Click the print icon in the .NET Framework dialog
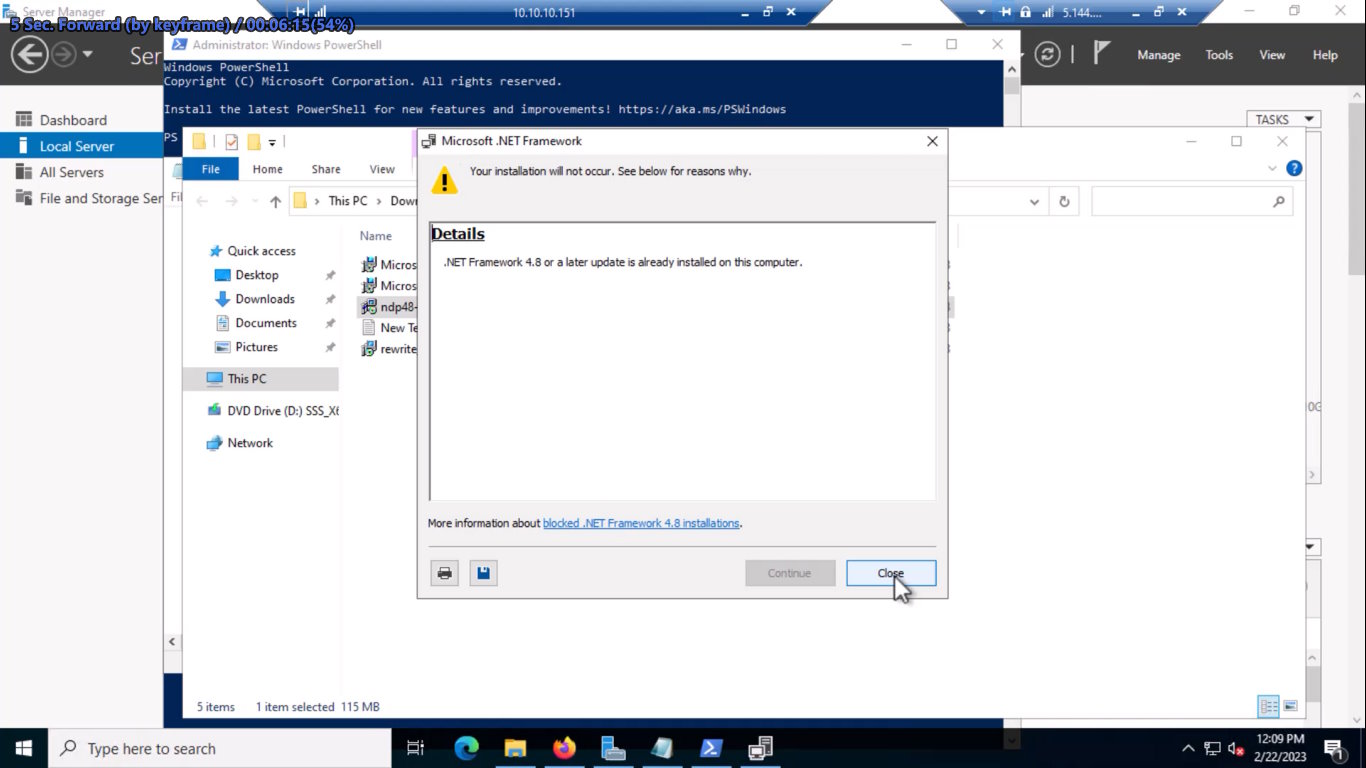Screen dimensions: 1366x768 [444, 572]
